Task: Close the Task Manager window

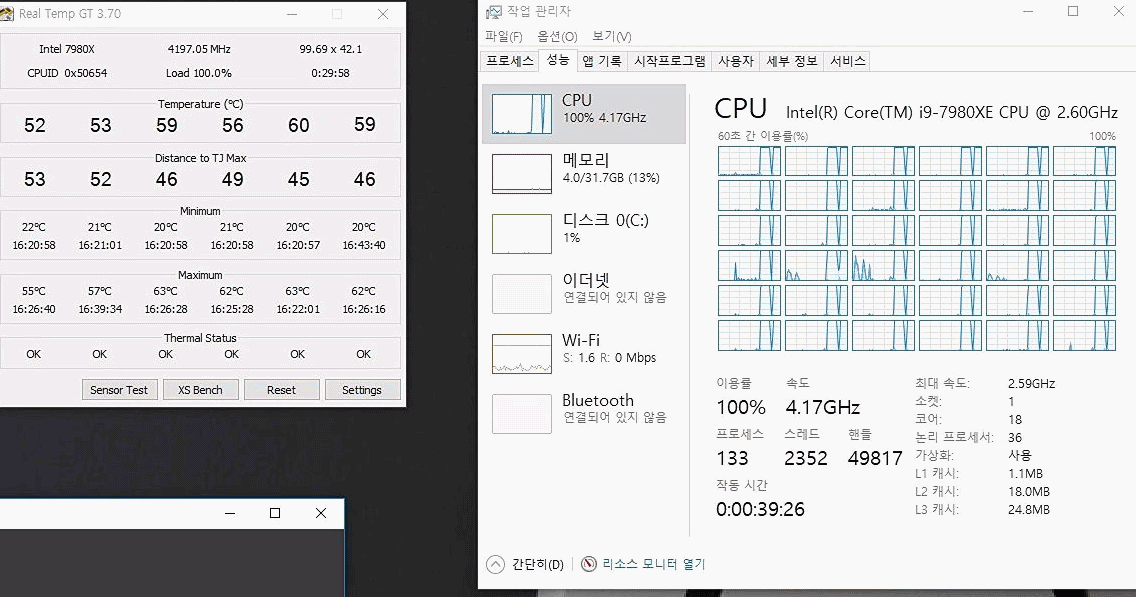Action: pyautogui.click(x=1119, y=12)
